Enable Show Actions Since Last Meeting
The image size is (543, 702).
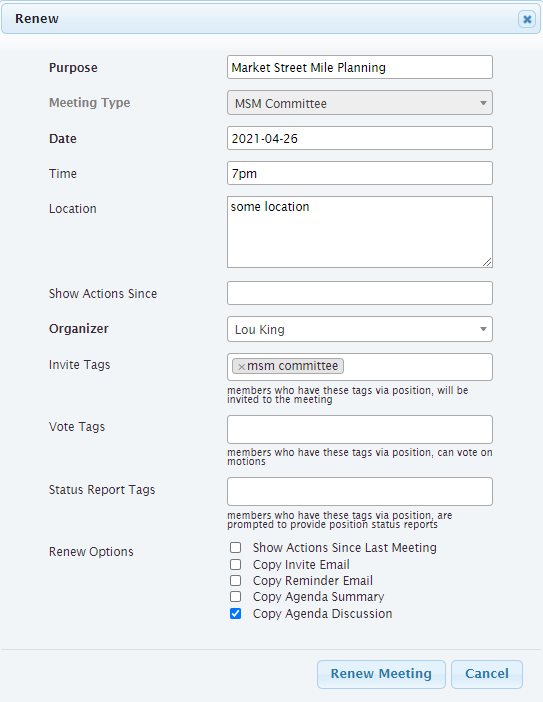pyautogui.click(x=235, y=548)
